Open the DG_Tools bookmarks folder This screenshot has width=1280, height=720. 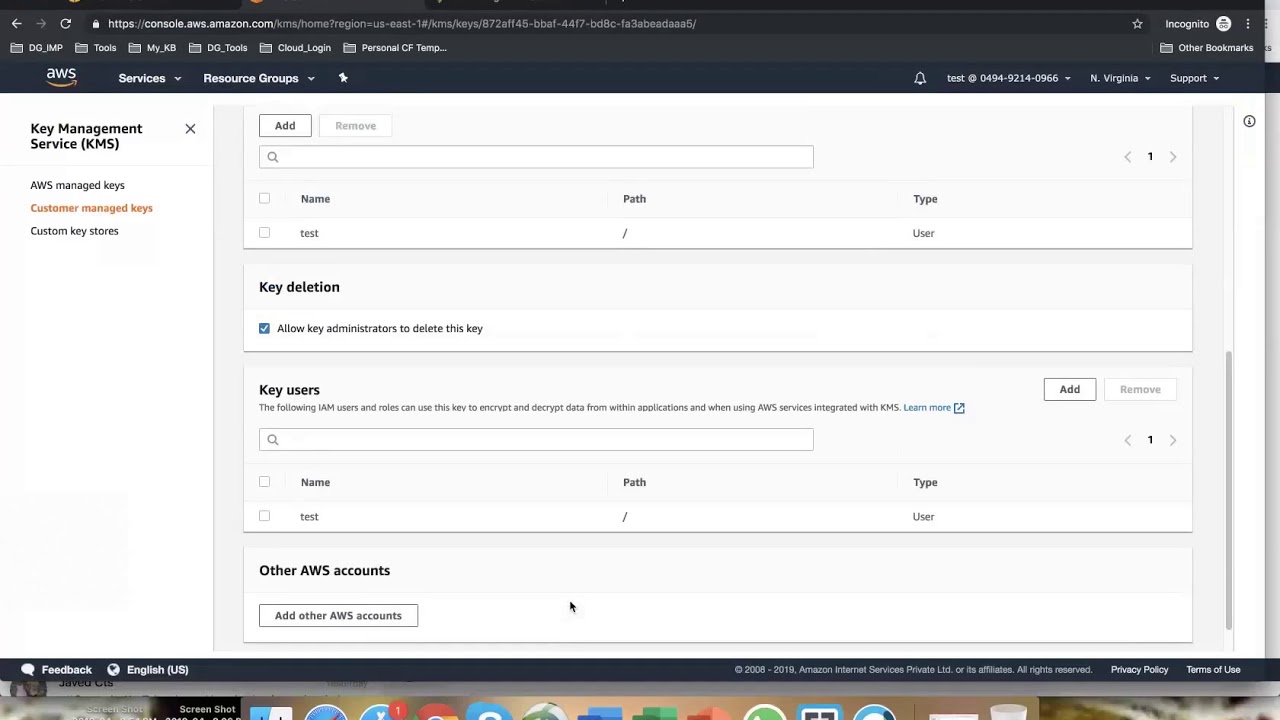tap(218, 48)
